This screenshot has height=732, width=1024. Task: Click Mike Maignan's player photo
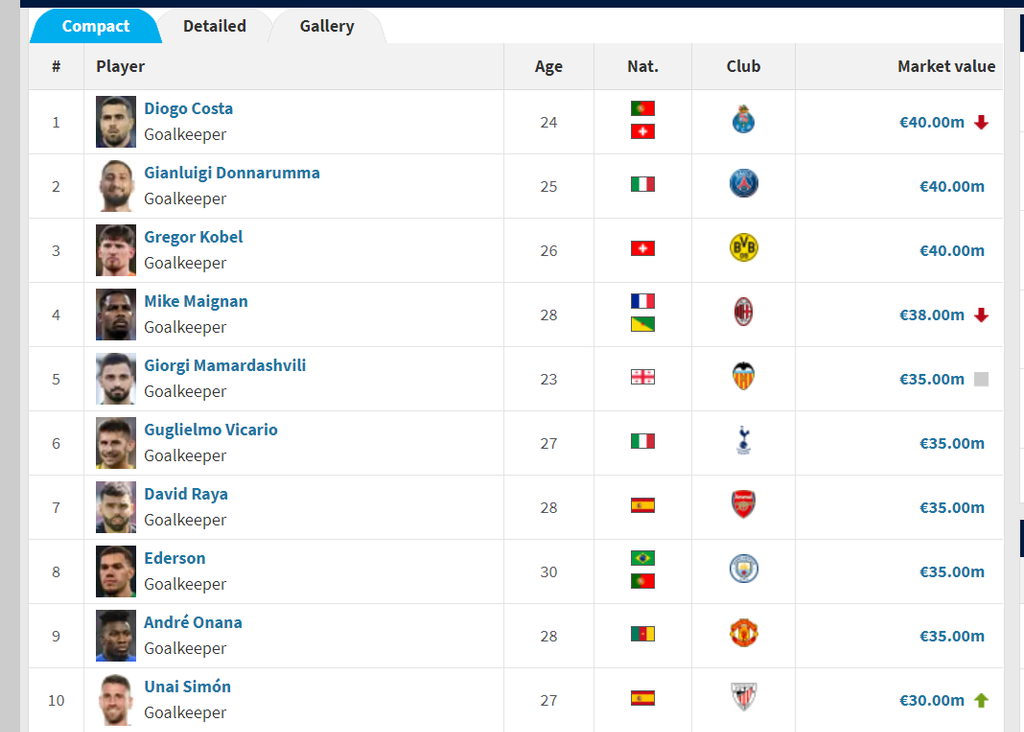pos(116,314)
